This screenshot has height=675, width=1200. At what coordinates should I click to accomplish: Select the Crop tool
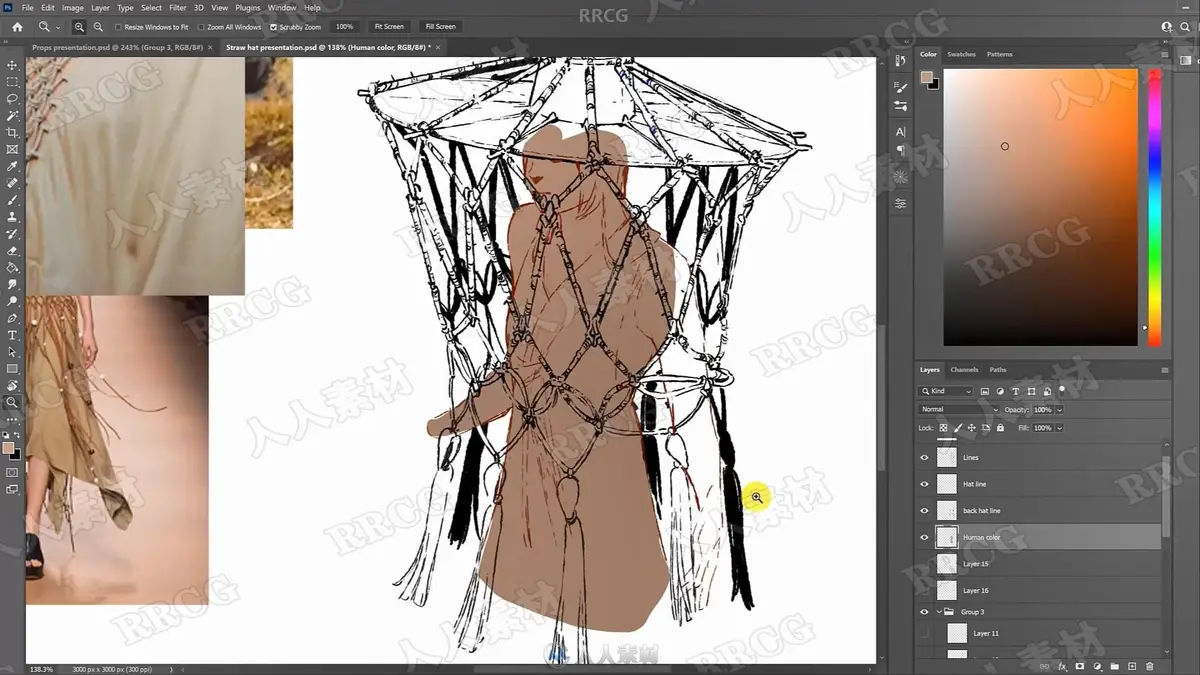pyautogui.click(x=12, y=133)
